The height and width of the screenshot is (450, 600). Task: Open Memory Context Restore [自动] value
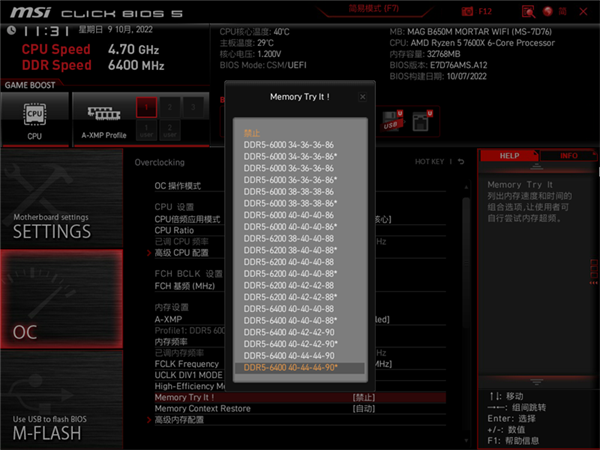[363, 408]
